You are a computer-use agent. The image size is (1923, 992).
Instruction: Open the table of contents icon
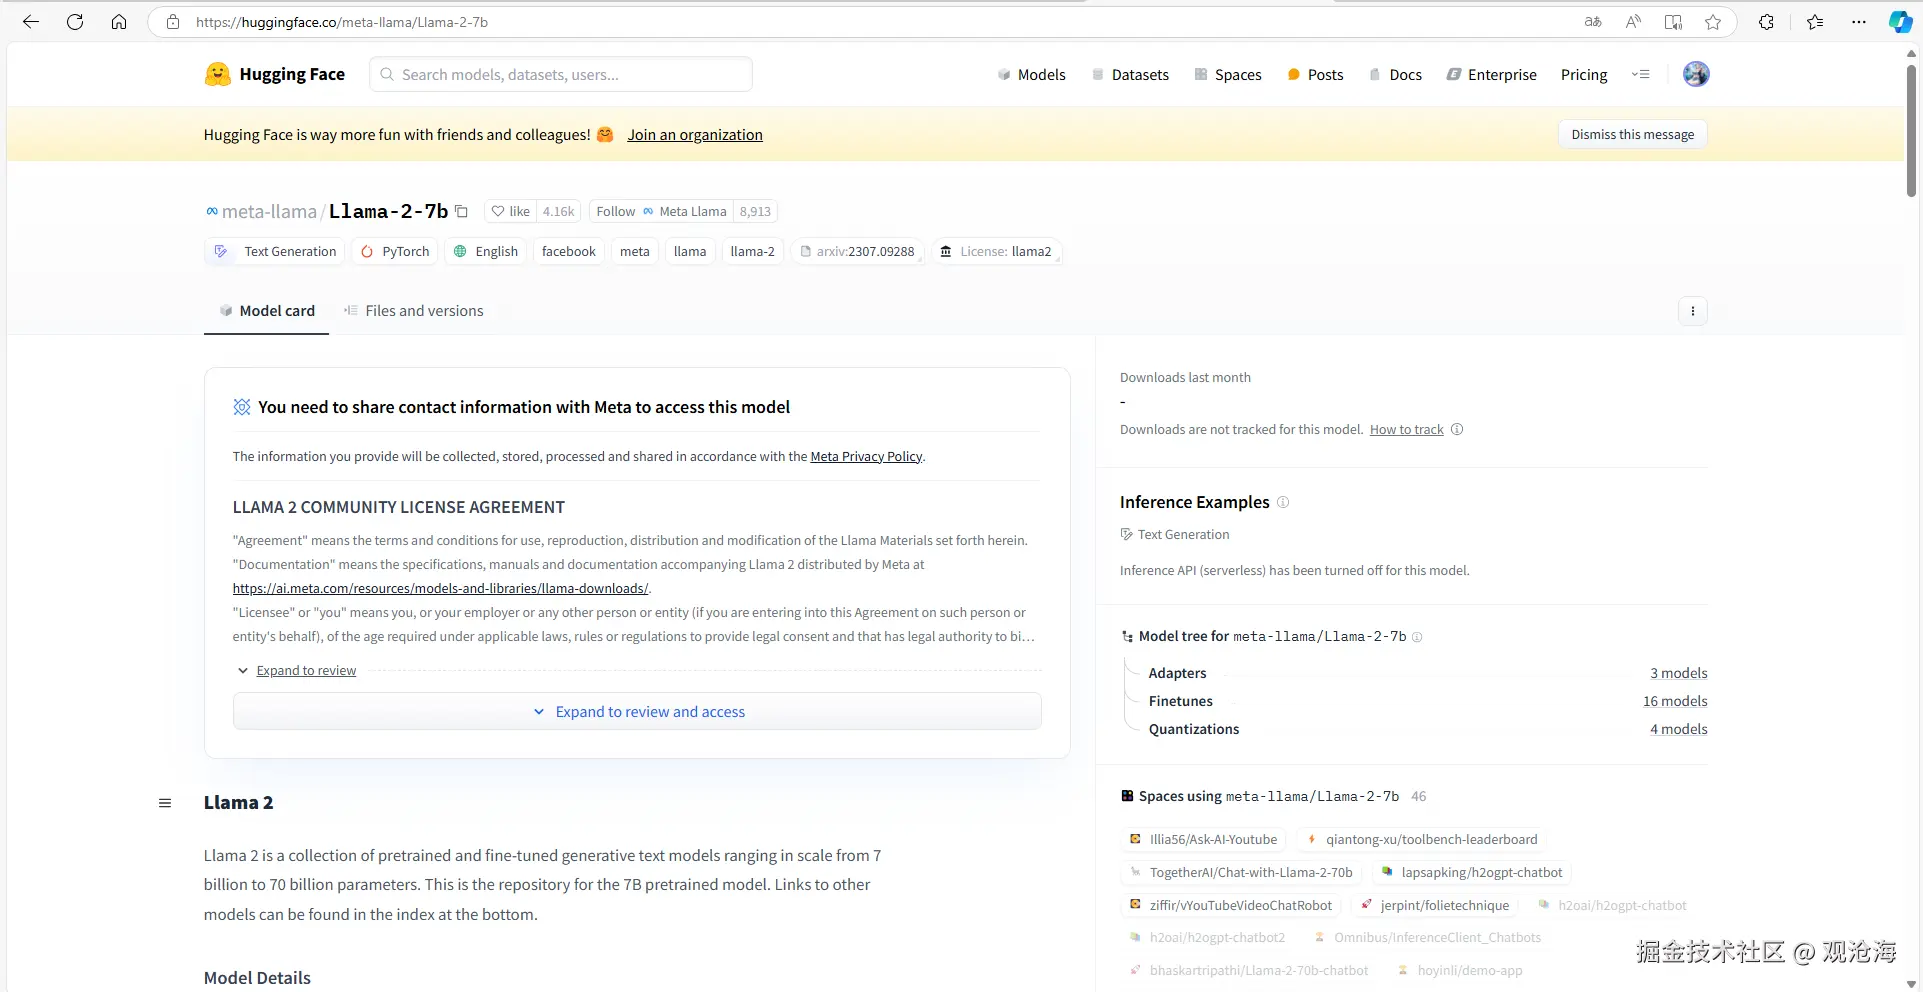165,803
